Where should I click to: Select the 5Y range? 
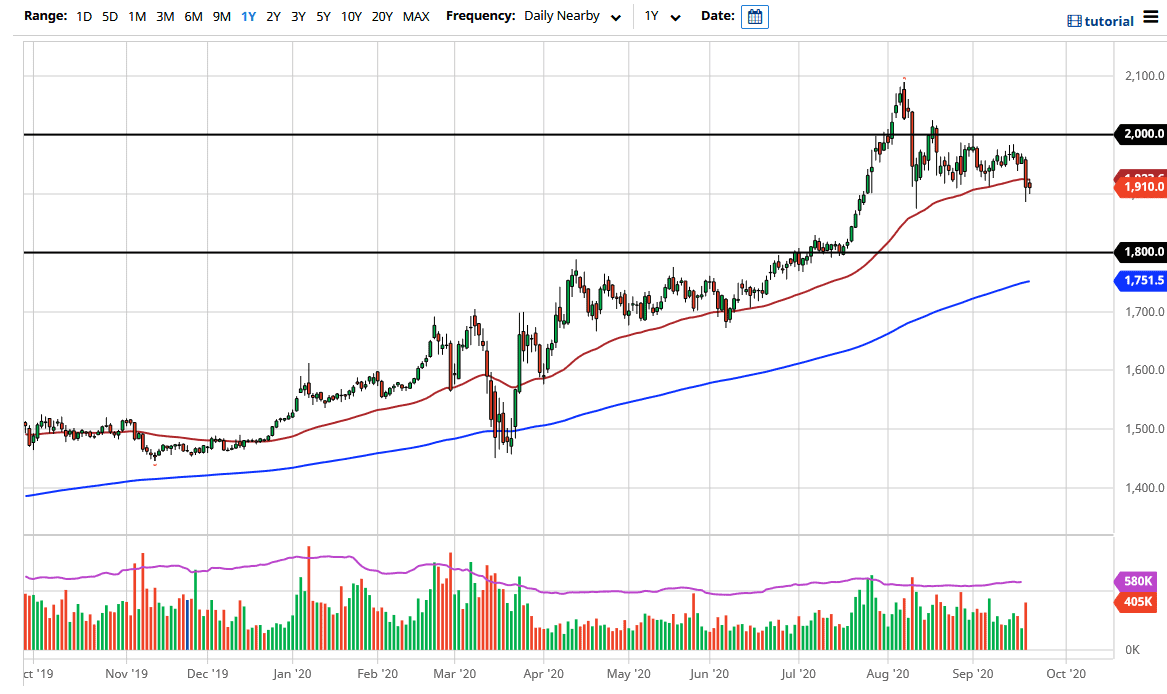323,16
